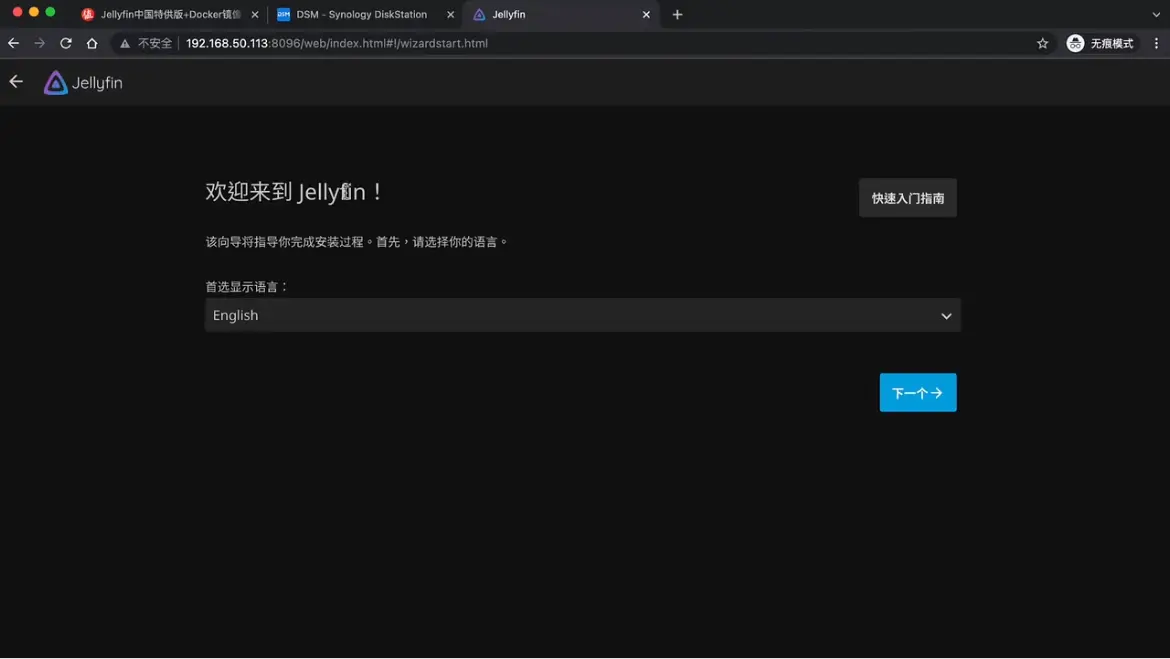Image resolution: width=1170 pixels, height=659 pixels.
Task: Close the DSM - Synology DiskStation tab
Action: 450,14
